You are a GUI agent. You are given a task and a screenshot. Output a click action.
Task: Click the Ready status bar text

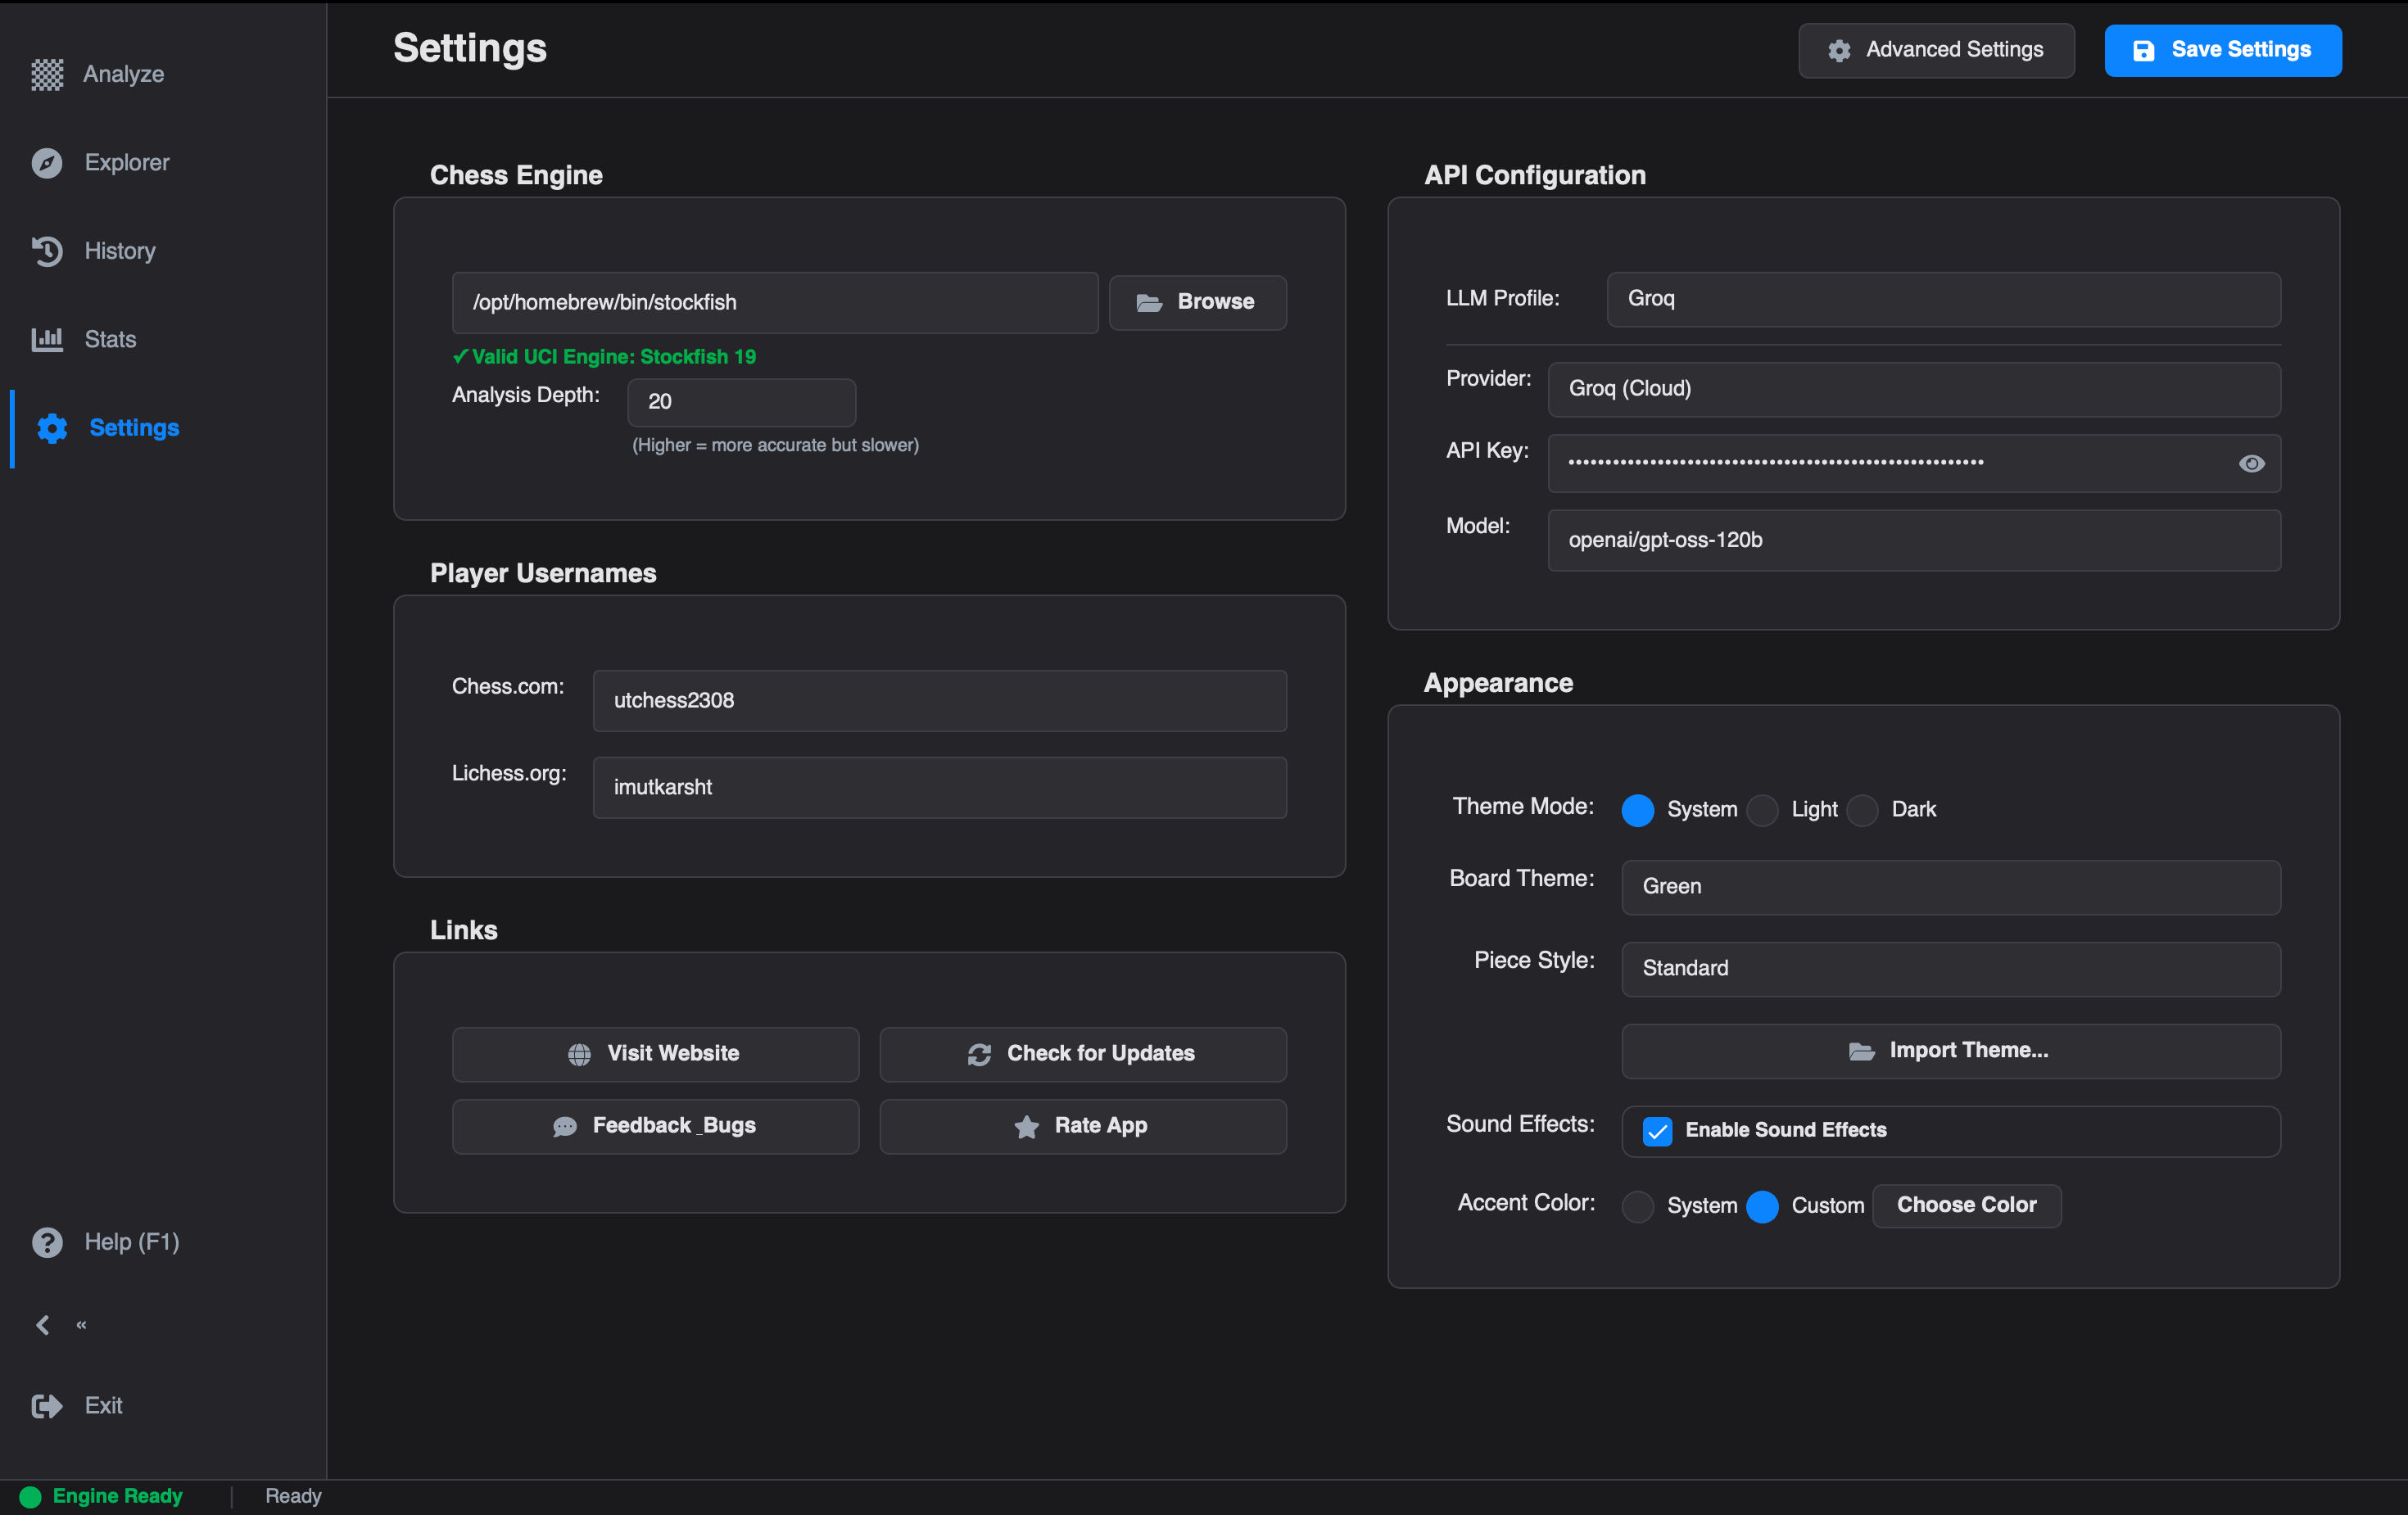point(293,1496)
